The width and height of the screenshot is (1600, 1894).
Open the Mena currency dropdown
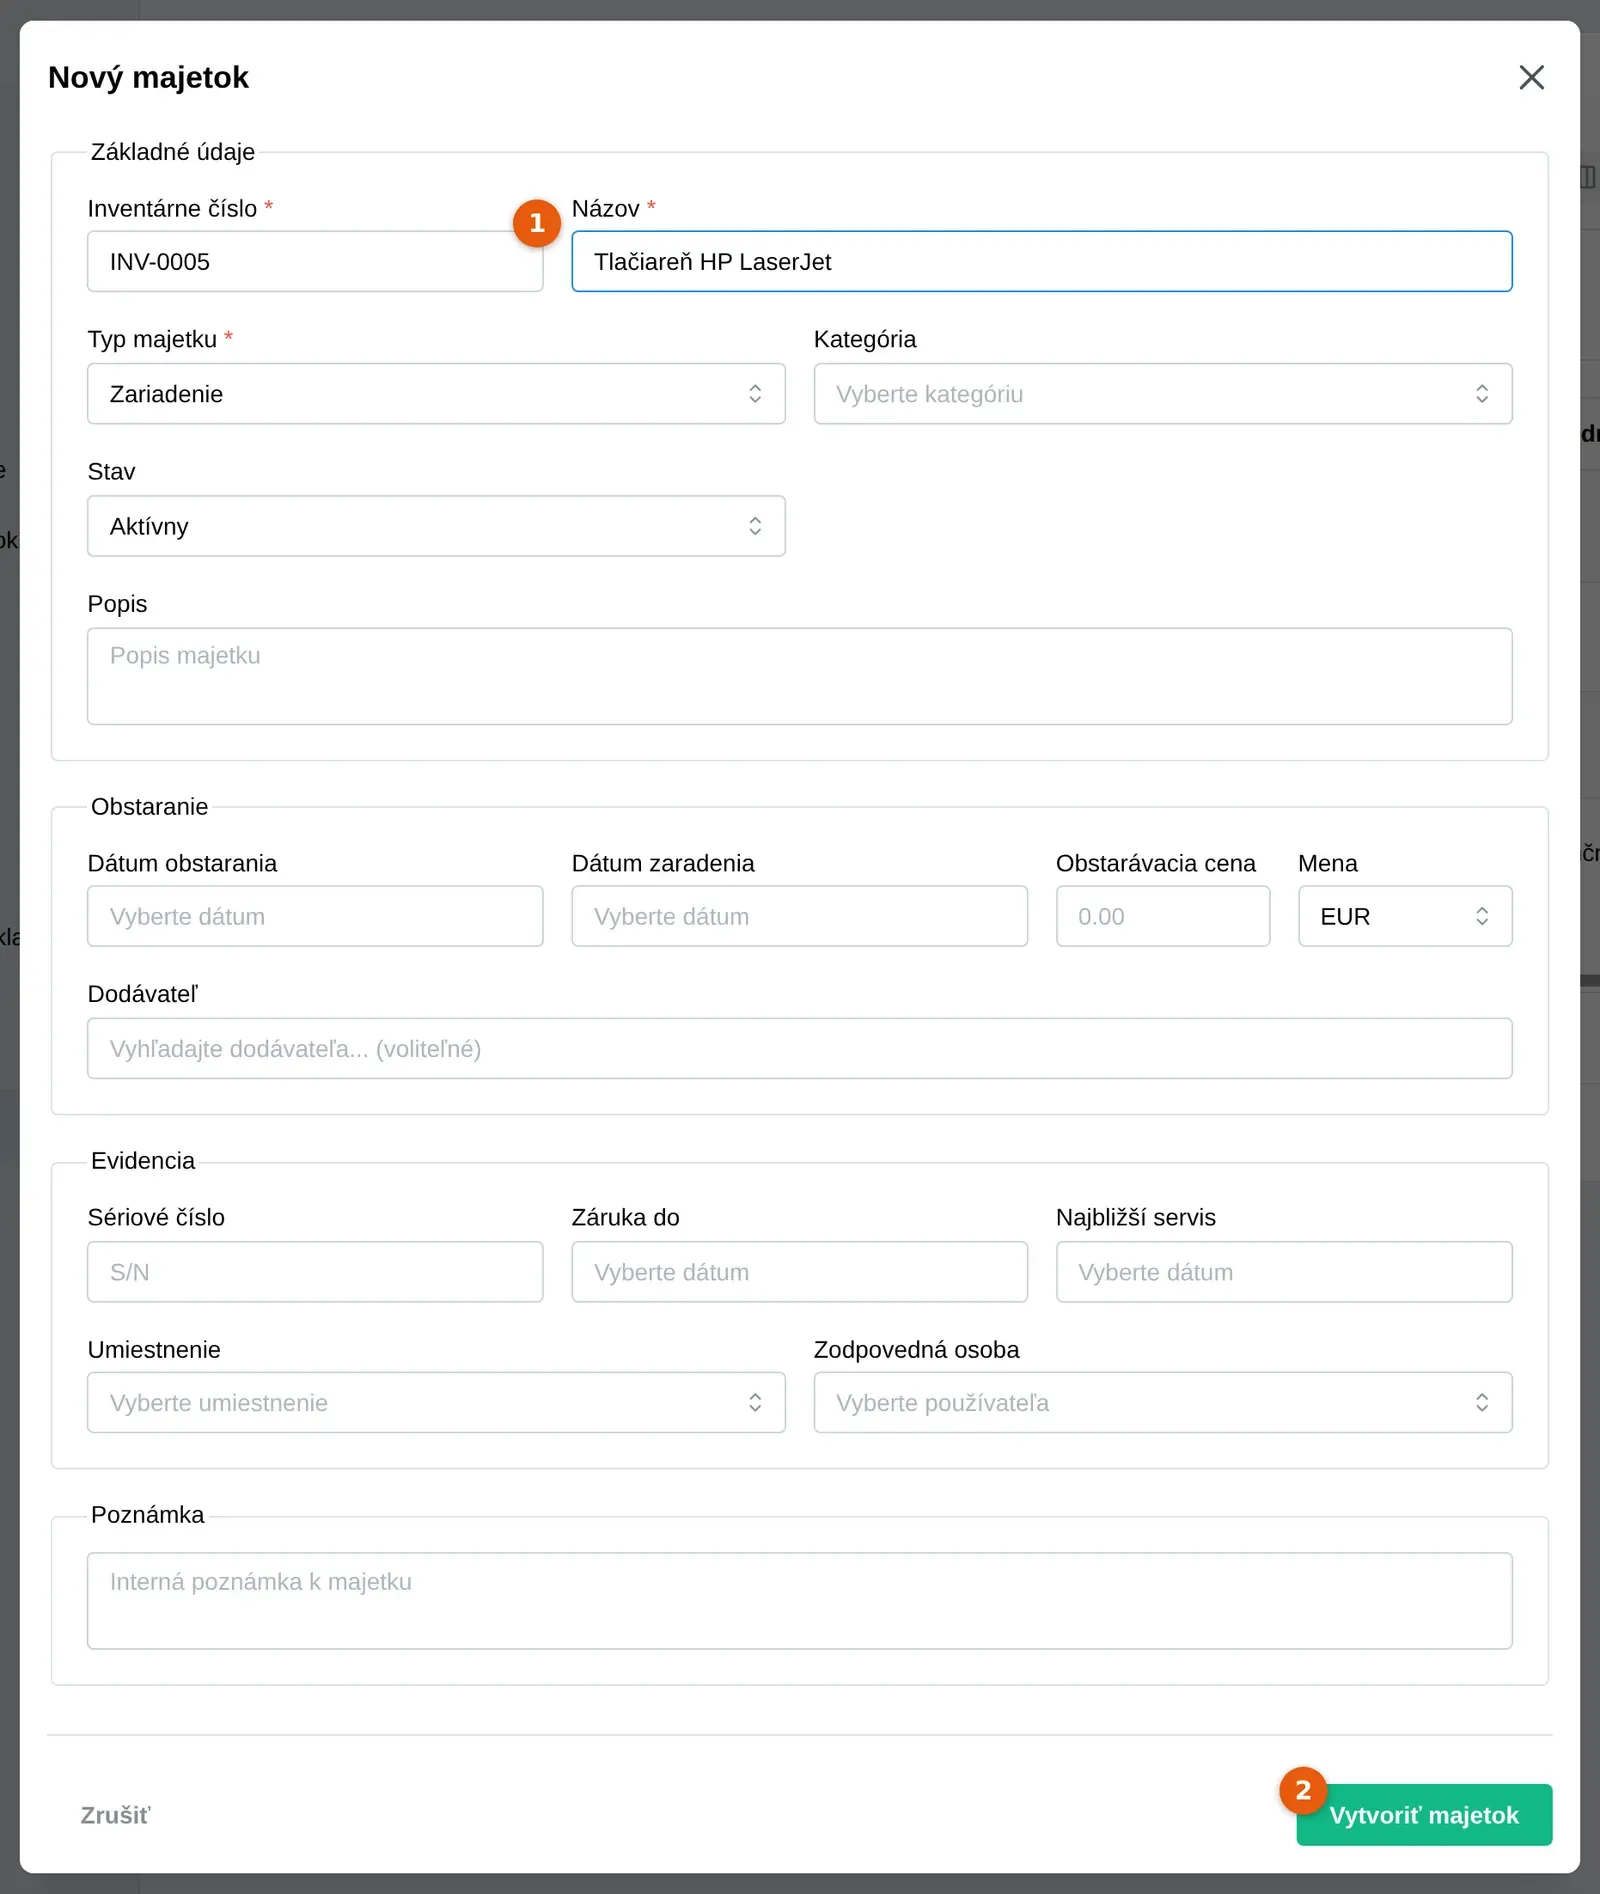pyautogui.click(x=1405, y=916)
